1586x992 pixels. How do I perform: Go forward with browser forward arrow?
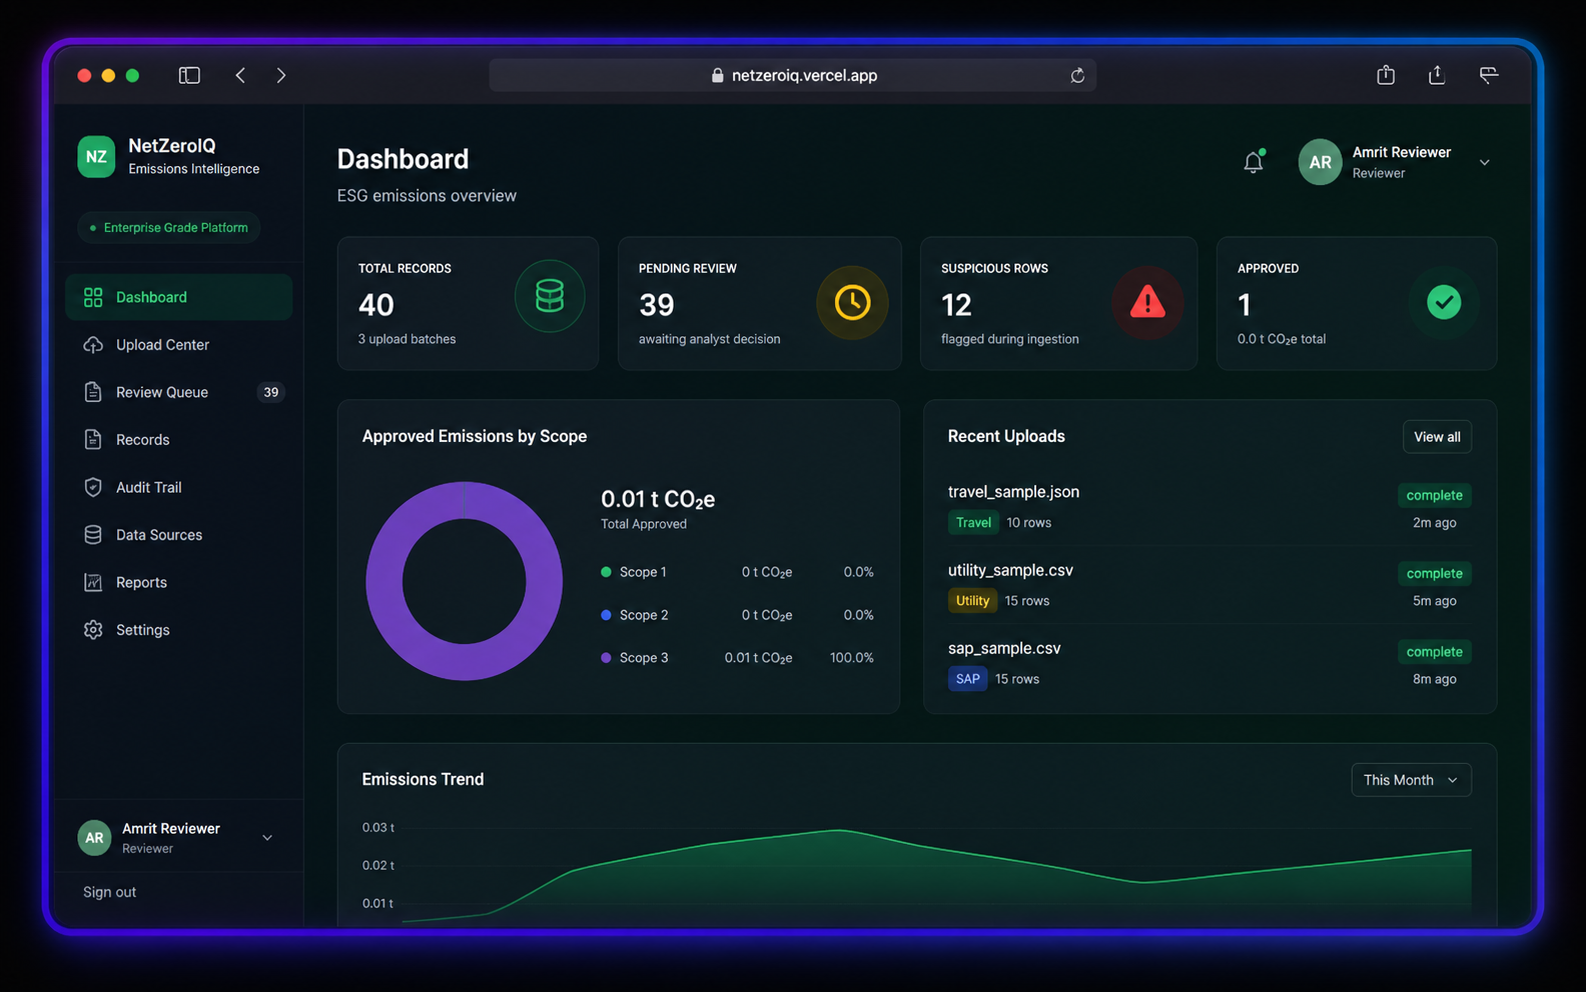[281, 75]
